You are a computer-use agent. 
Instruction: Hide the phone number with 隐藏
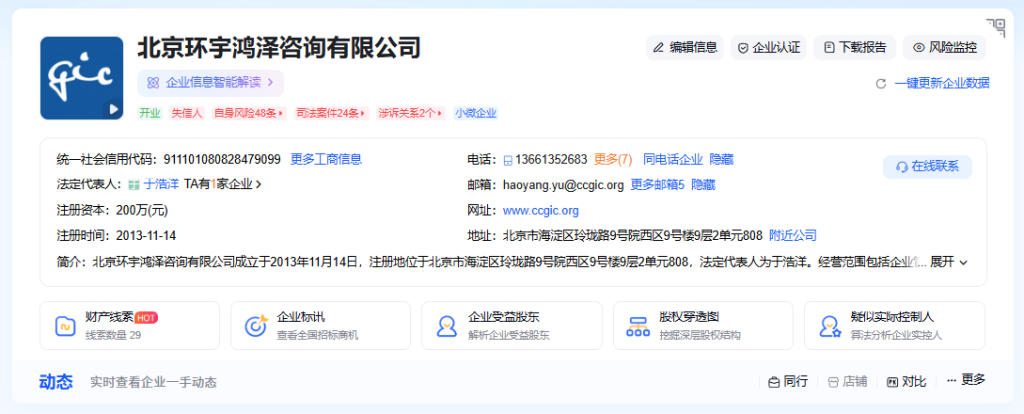722,159
